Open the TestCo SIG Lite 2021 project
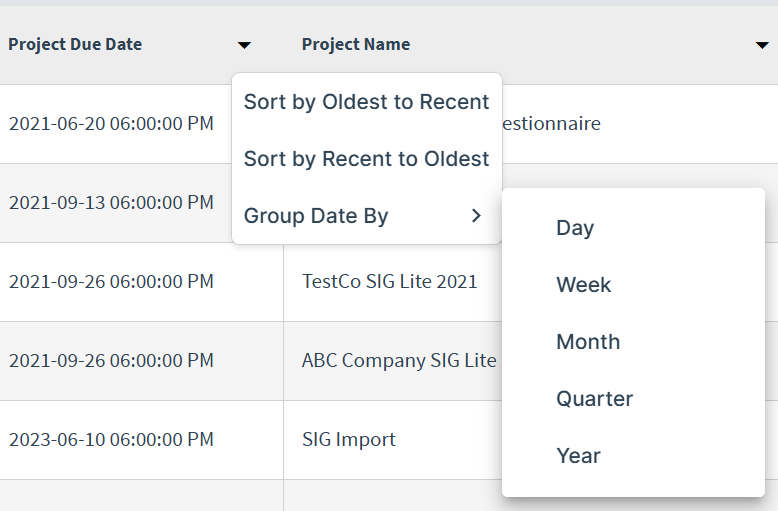Screen dimensions: 778x511 (x=389, y=282)
